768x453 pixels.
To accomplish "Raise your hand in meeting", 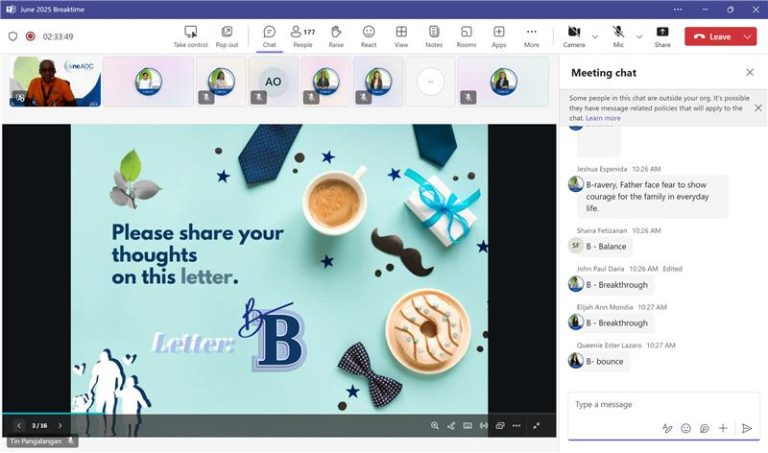I will (336, 37).
